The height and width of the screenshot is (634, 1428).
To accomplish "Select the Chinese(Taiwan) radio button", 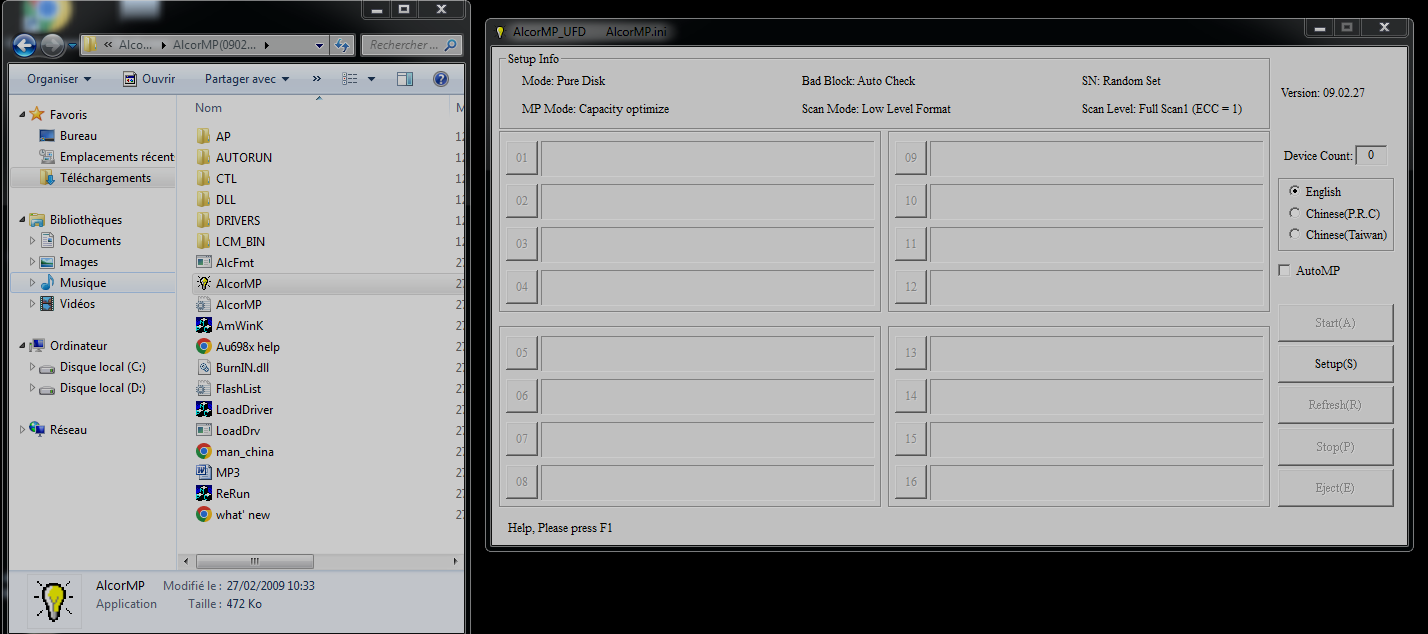I will [x=1295, y=234].
